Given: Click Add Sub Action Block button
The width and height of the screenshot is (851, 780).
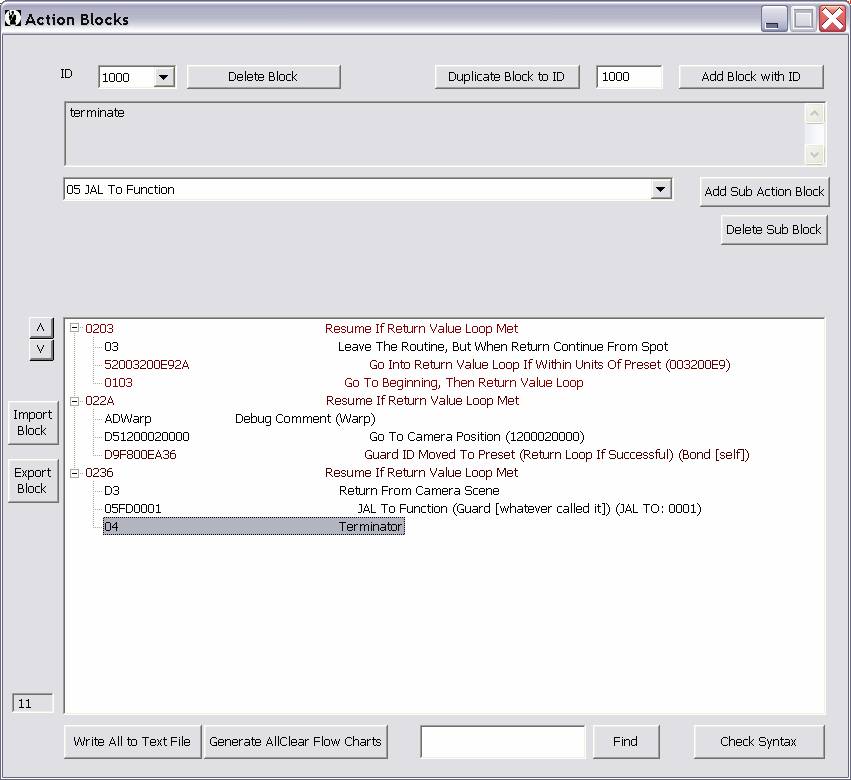Looking at the screenshot, I should (764, 192).
